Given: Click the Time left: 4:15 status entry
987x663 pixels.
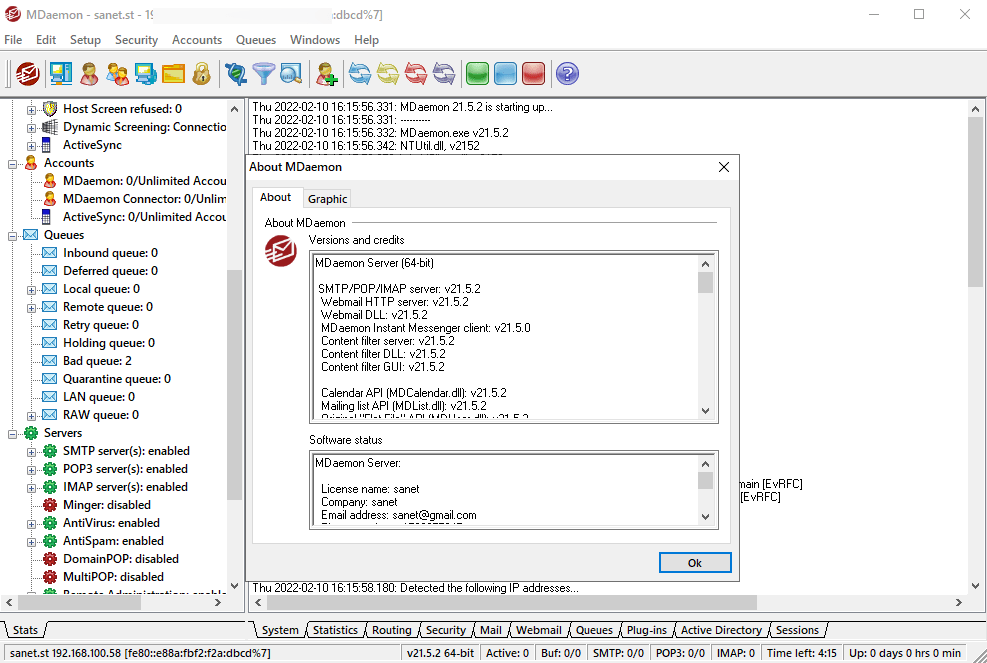Looking at the screenshot, I should 801,653.
